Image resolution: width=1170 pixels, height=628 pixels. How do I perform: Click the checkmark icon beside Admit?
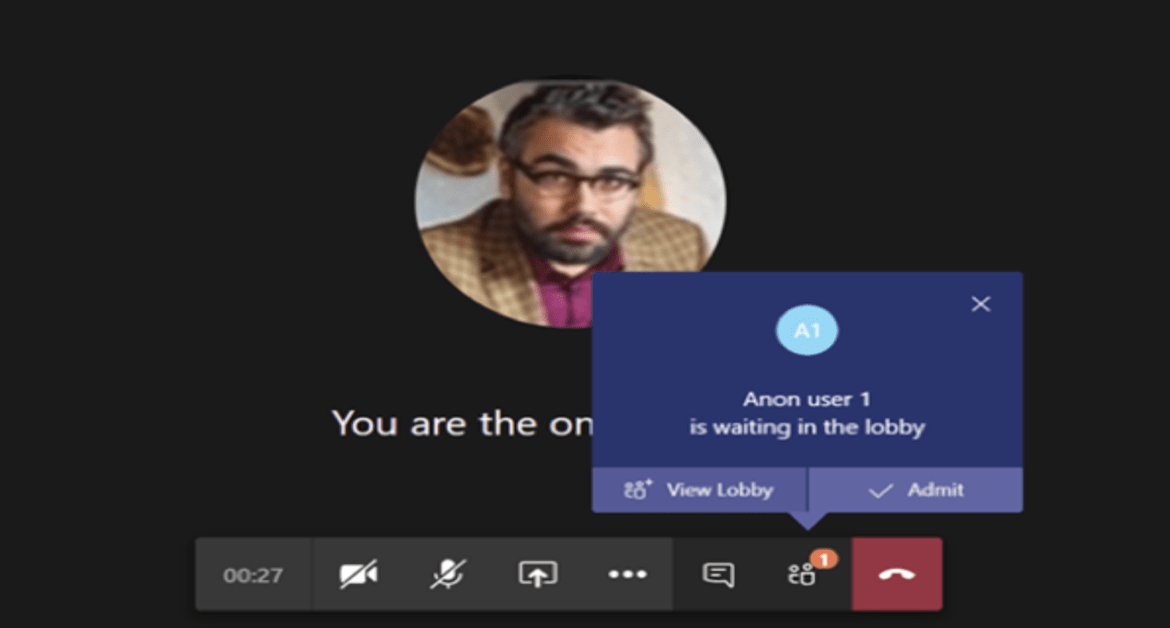click(880, 491)
